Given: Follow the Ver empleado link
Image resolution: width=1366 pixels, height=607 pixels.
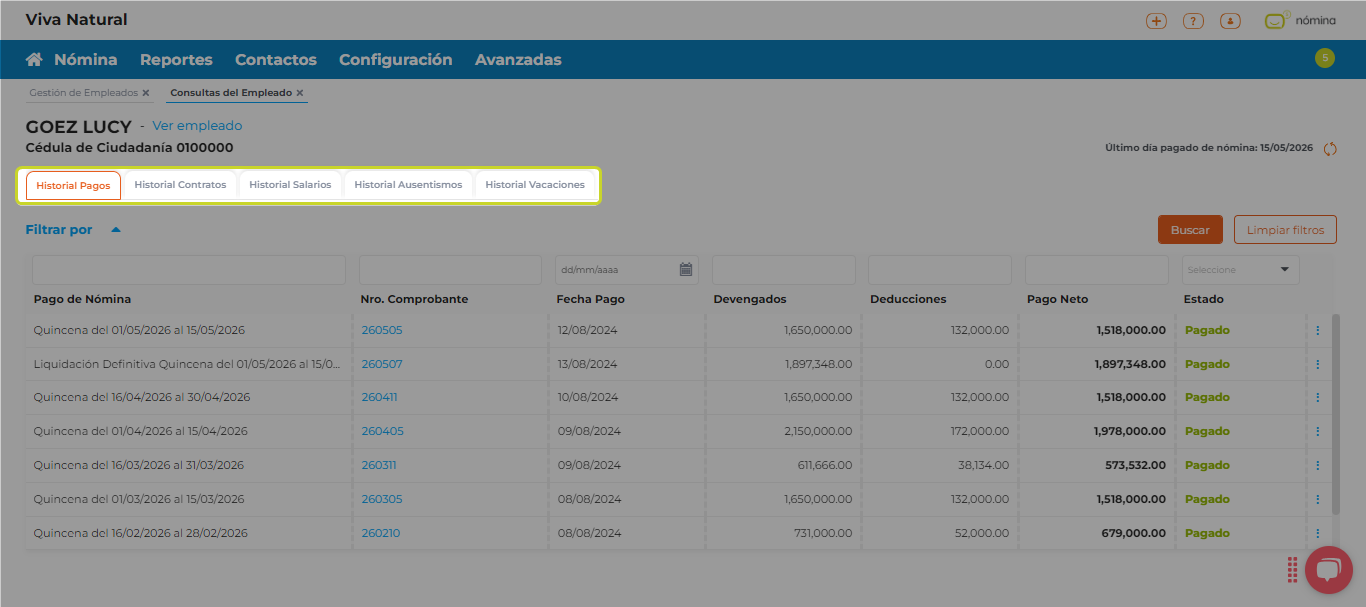Looking at the screenshot, I should 197,126.
